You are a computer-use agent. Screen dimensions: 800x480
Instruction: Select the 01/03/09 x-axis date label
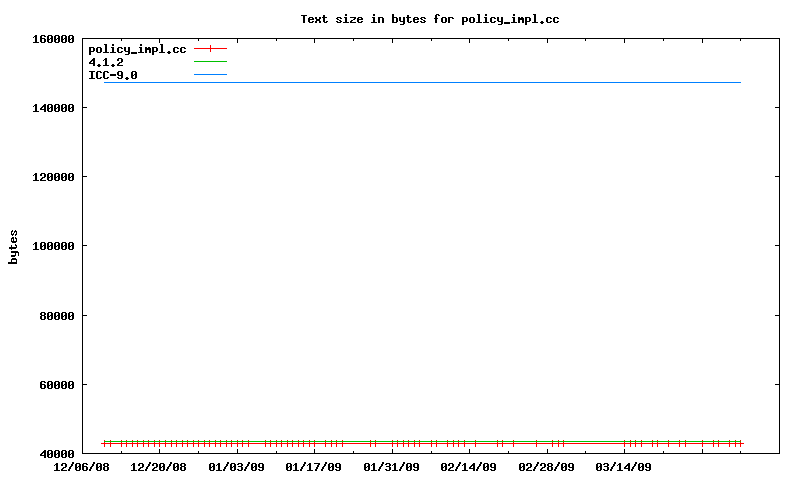[236, 467]
